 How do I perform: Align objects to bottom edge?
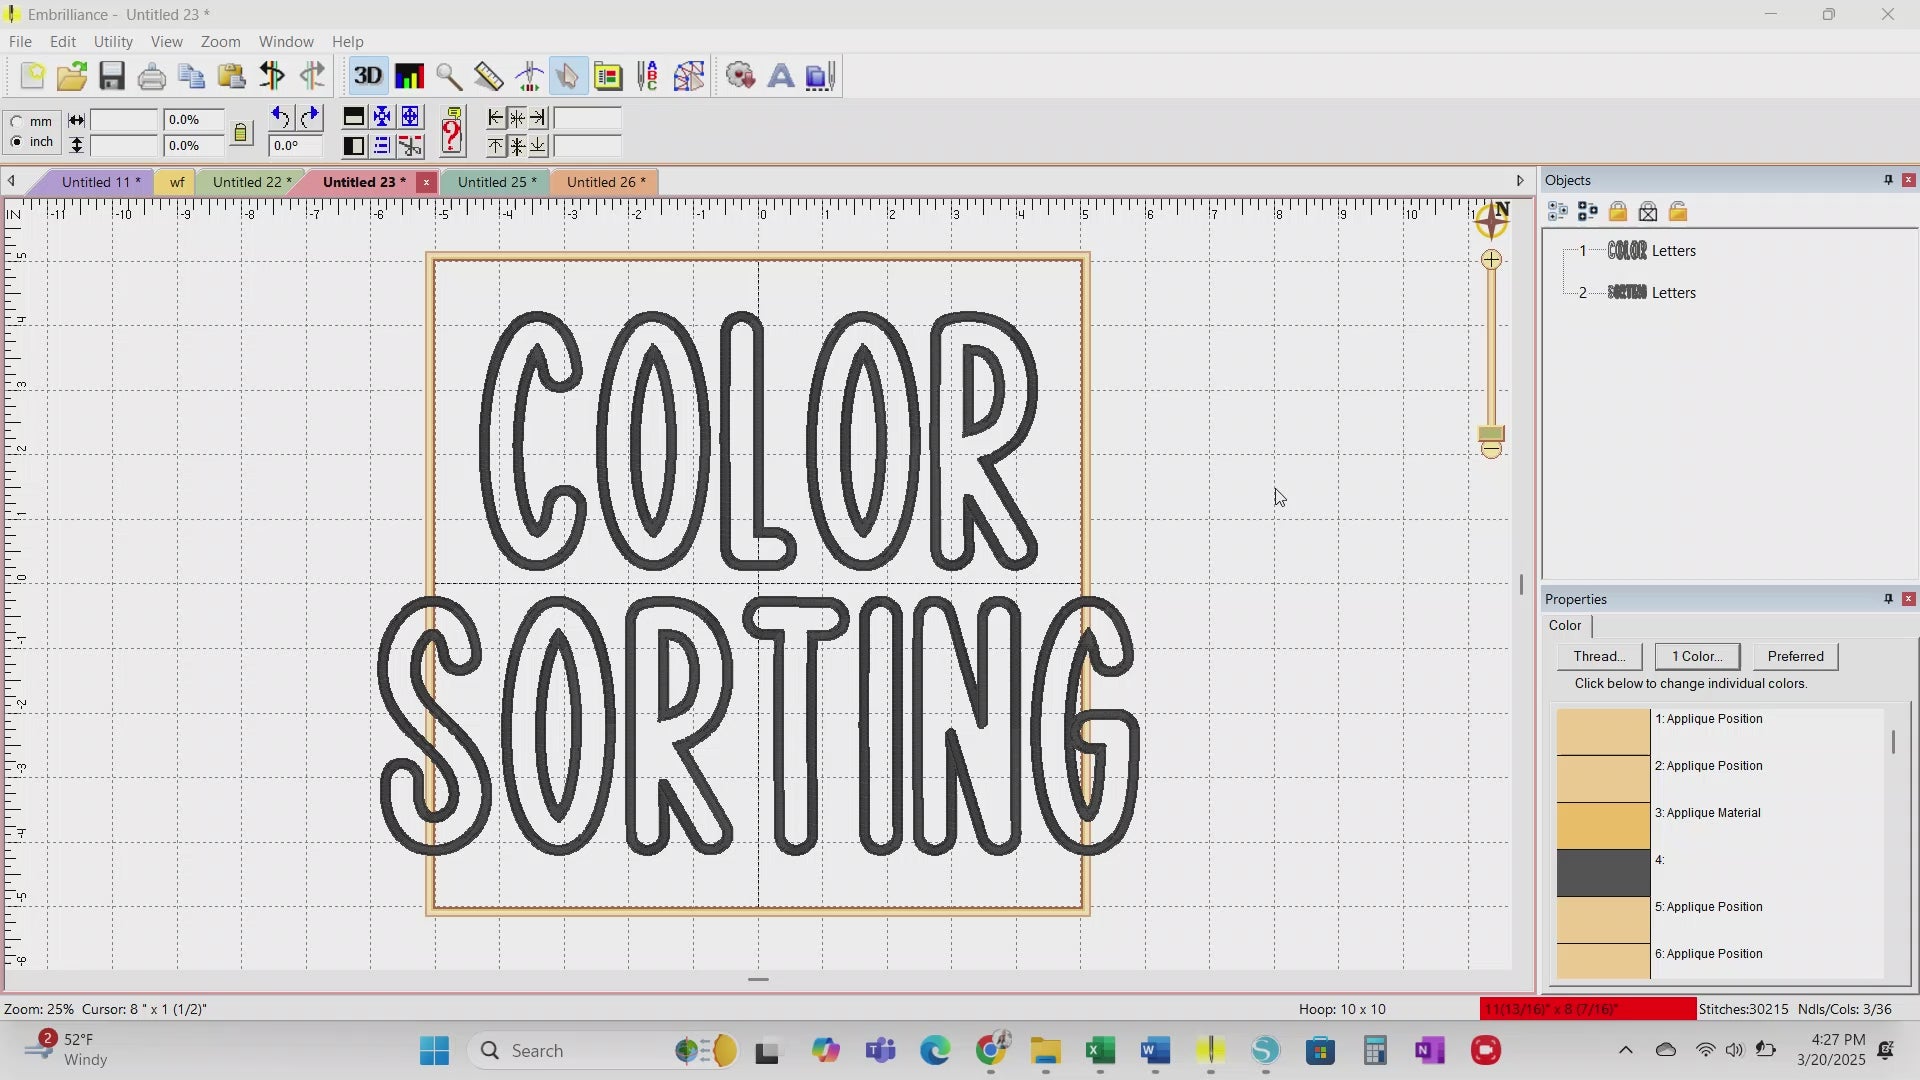click(x=538, y=146)
